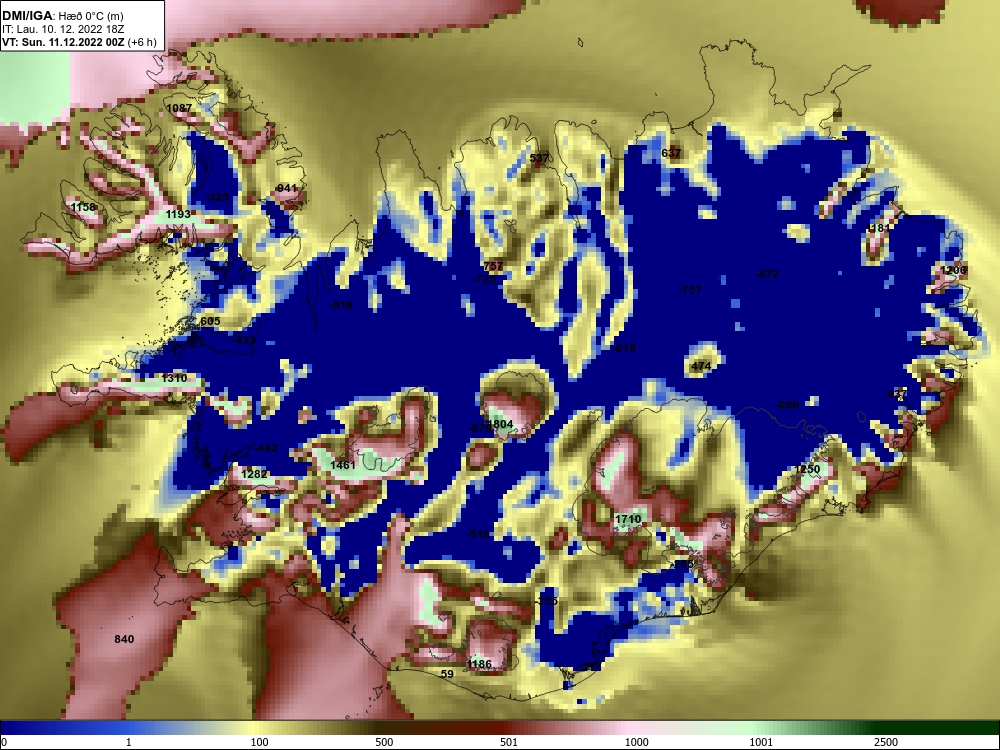This screenshot has width=1000, height=750.
Task: Click the 1250 height label
Action: click(x=807, y=469)
